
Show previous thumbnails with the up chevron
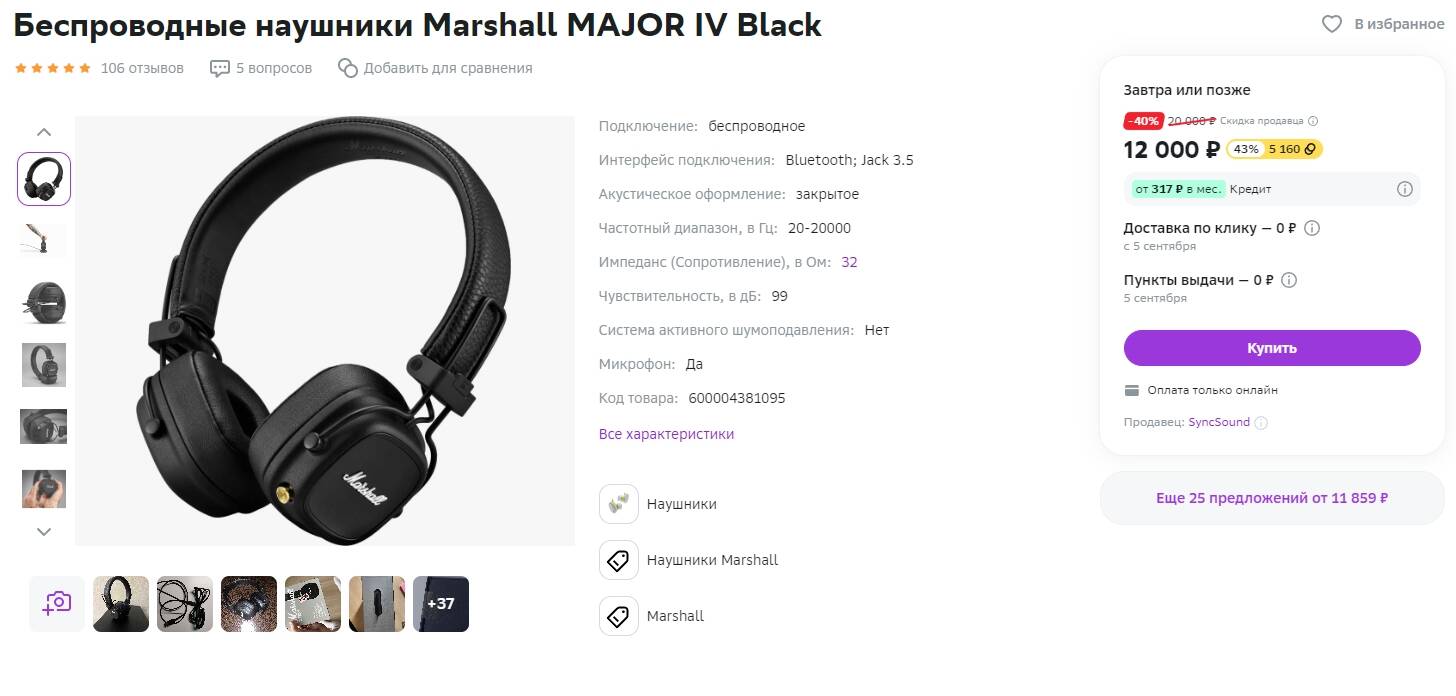pos(44,131)
